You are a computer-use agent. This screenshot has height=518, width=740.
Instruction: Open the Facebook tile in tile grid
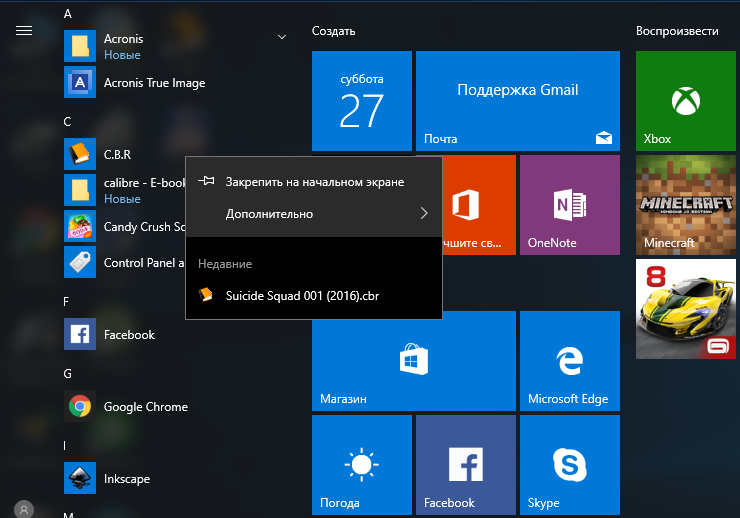tap(466, 465)
